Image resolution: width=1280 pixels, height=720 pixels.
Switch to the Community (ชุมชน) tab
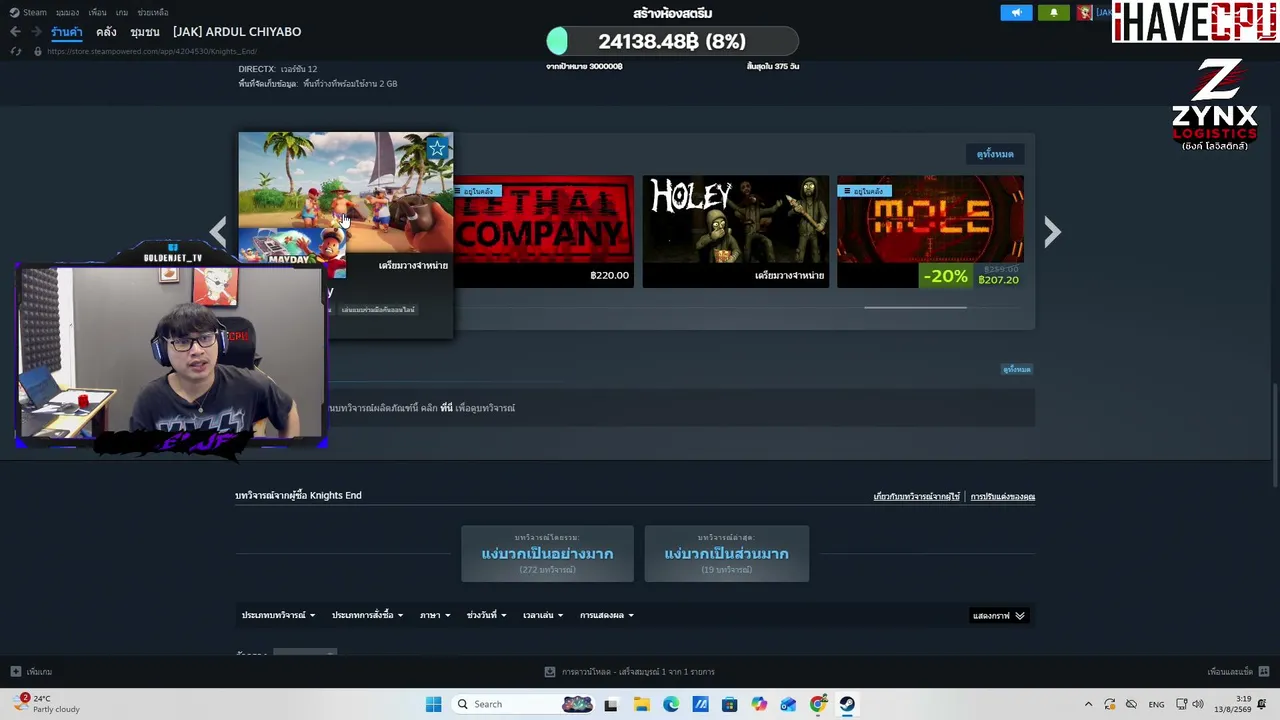145,32
